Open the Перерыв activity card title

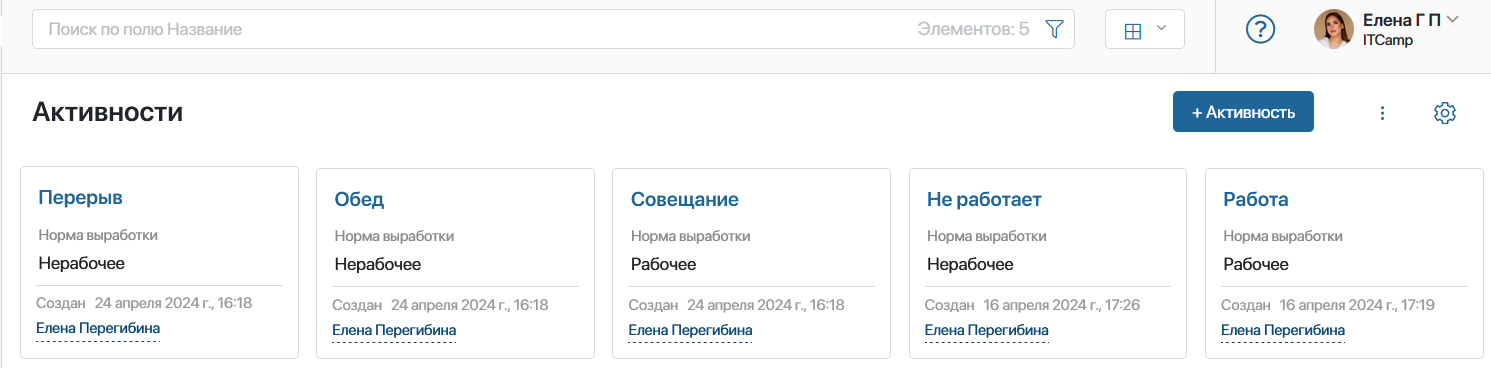pos(80,198)
